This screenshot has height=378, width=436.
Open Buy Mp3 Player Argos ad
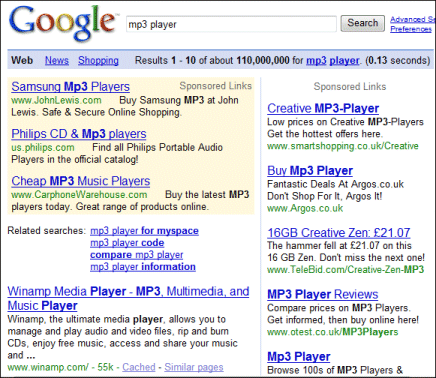pyautogui.click(x=310, y=171)
